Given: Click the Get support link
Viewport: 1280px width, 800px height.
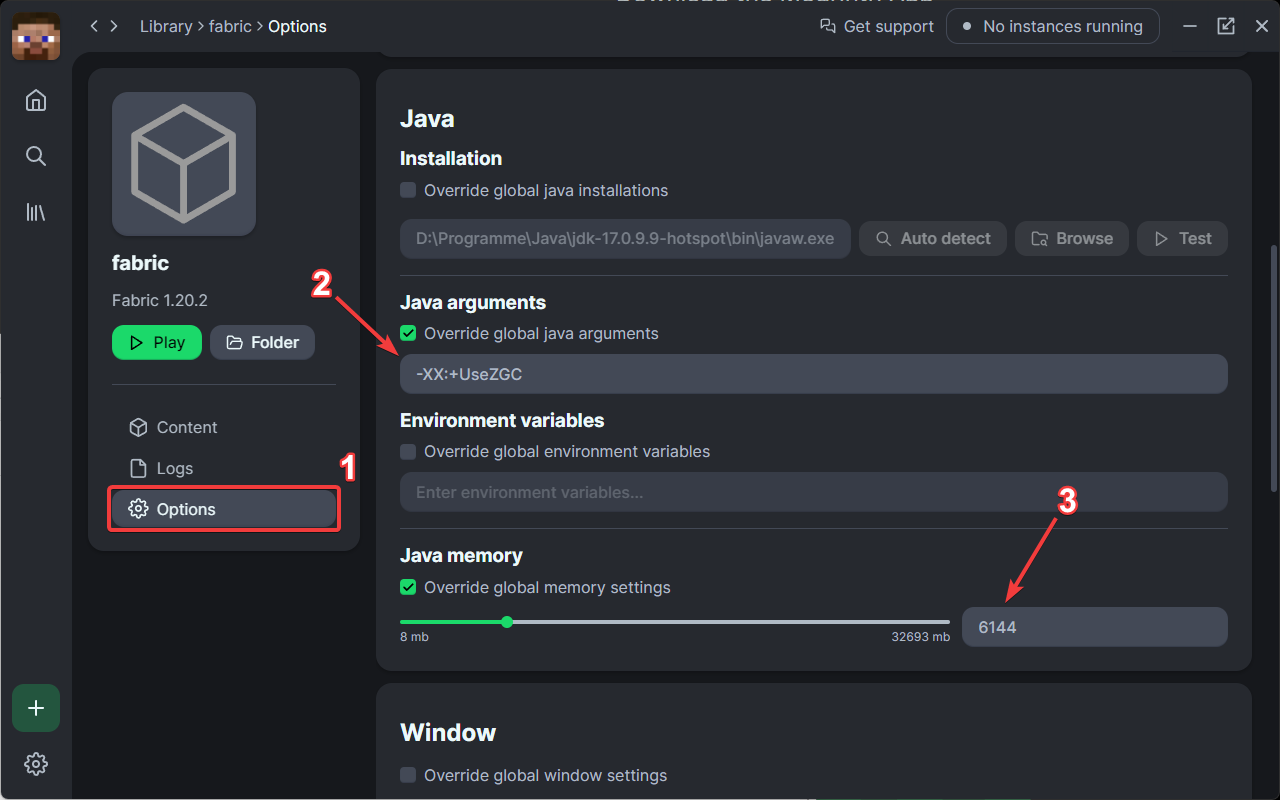Looking at the screenshot, I should click(x=876, y=26).
